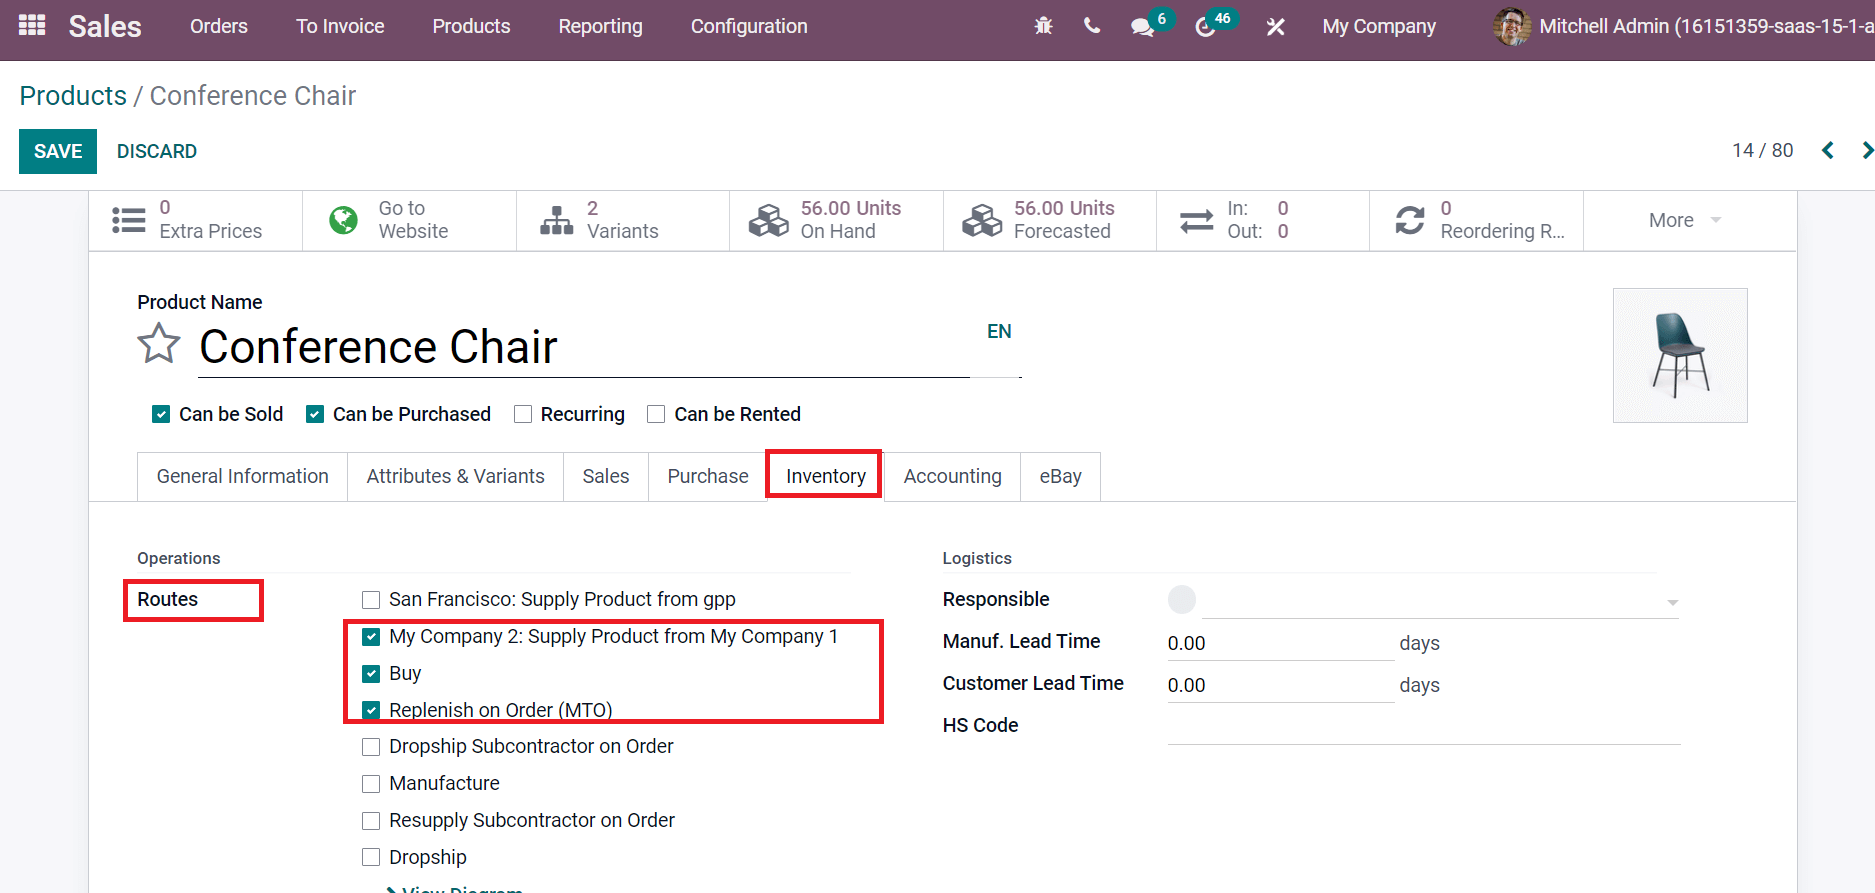Image resolution: width=1875 pixels, height=893 pixels.
Task: Check Resupply Subcontractor on Order route
Action: pos(371,821)
